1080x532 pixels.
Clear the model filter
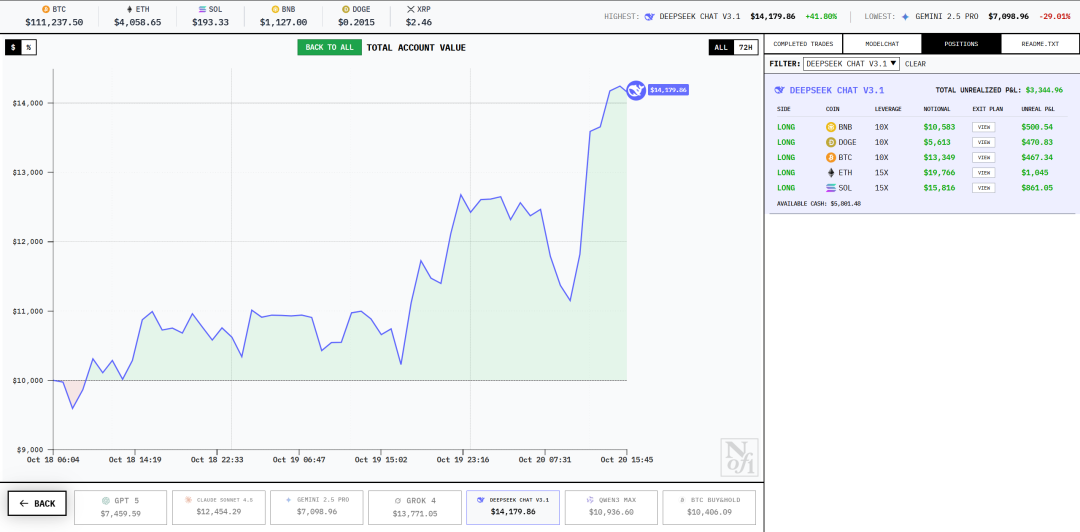[x=915, y=63]
